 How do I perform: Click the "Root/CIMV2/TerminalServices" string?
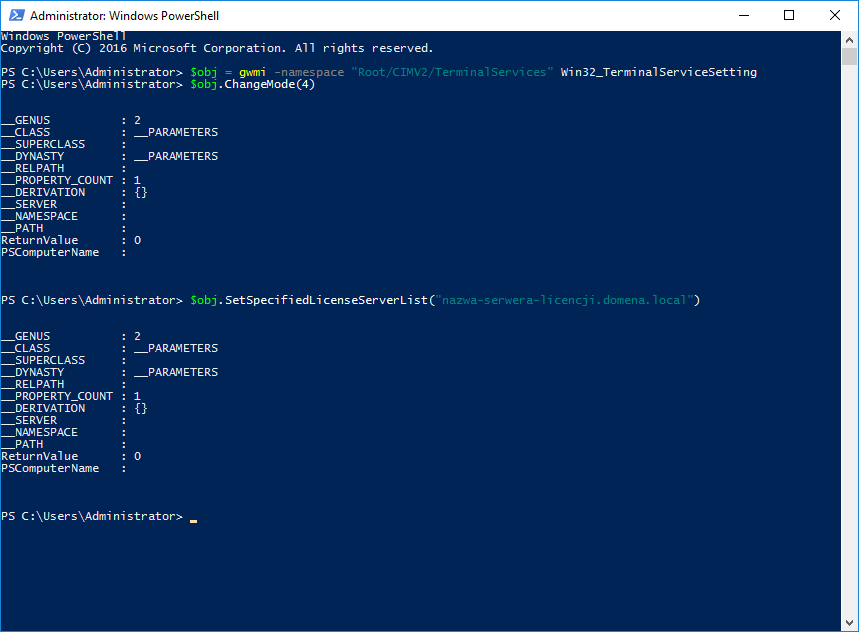point(452,72)
